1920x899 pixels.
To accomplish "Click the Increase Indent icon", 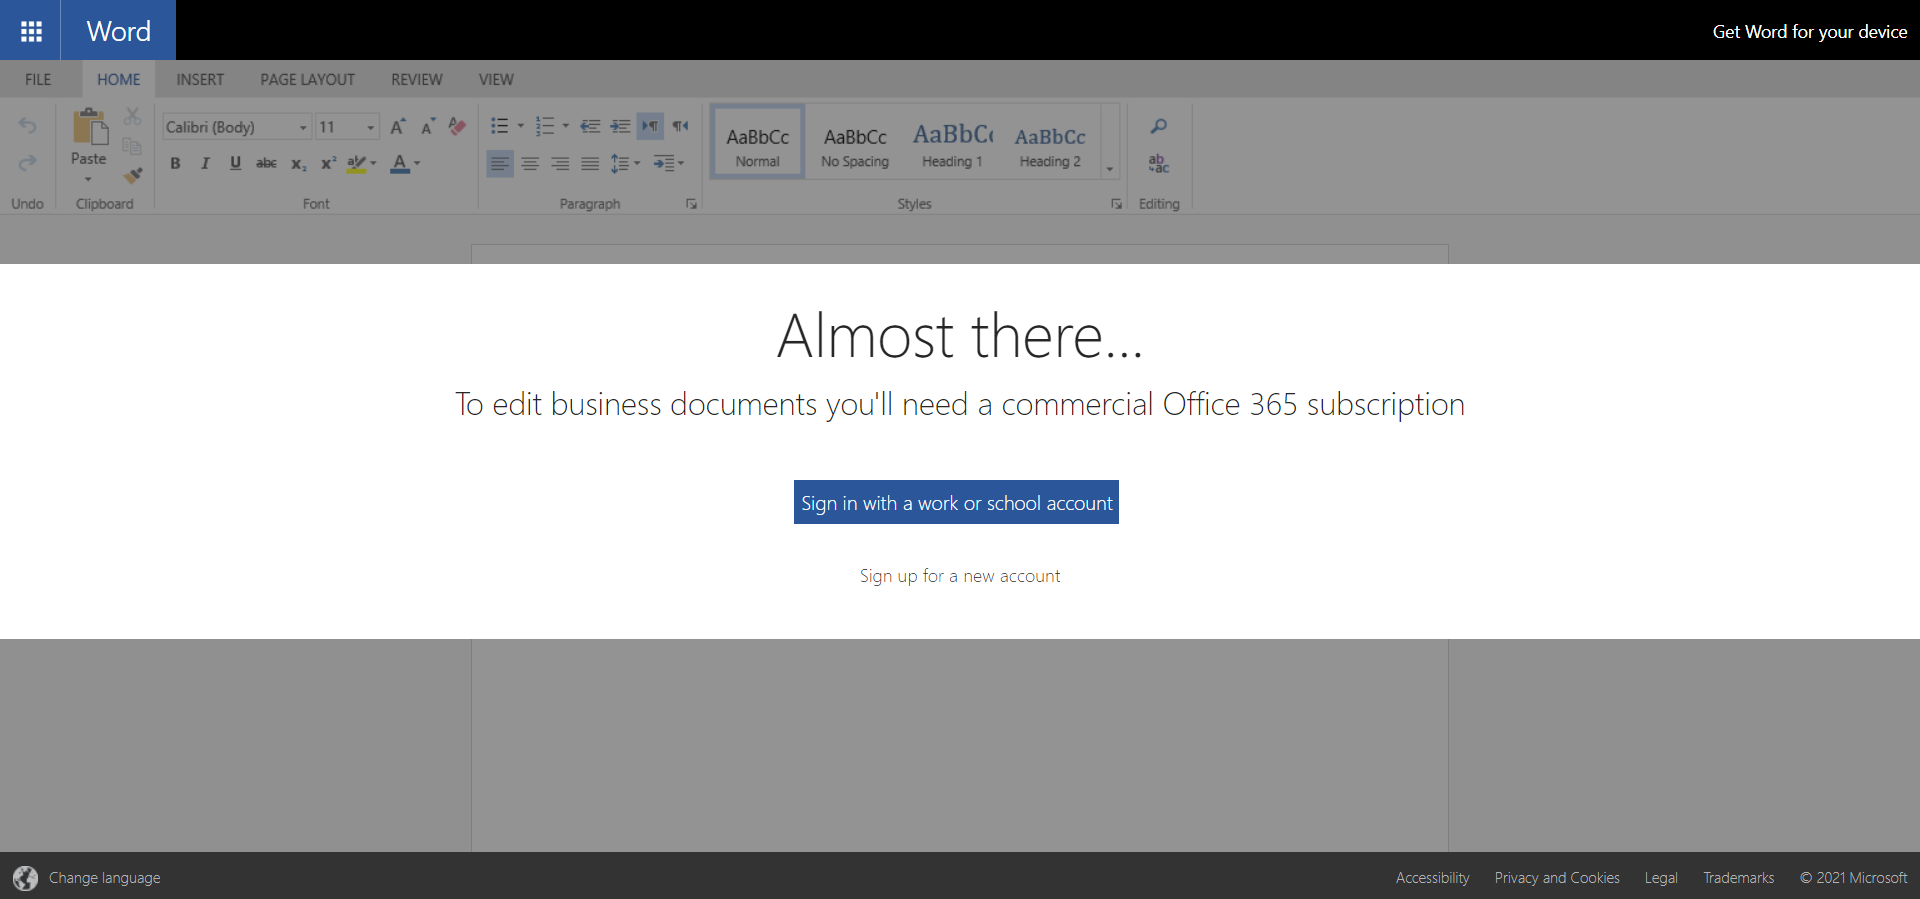I will pyautogui.click(x=620, y=126).
